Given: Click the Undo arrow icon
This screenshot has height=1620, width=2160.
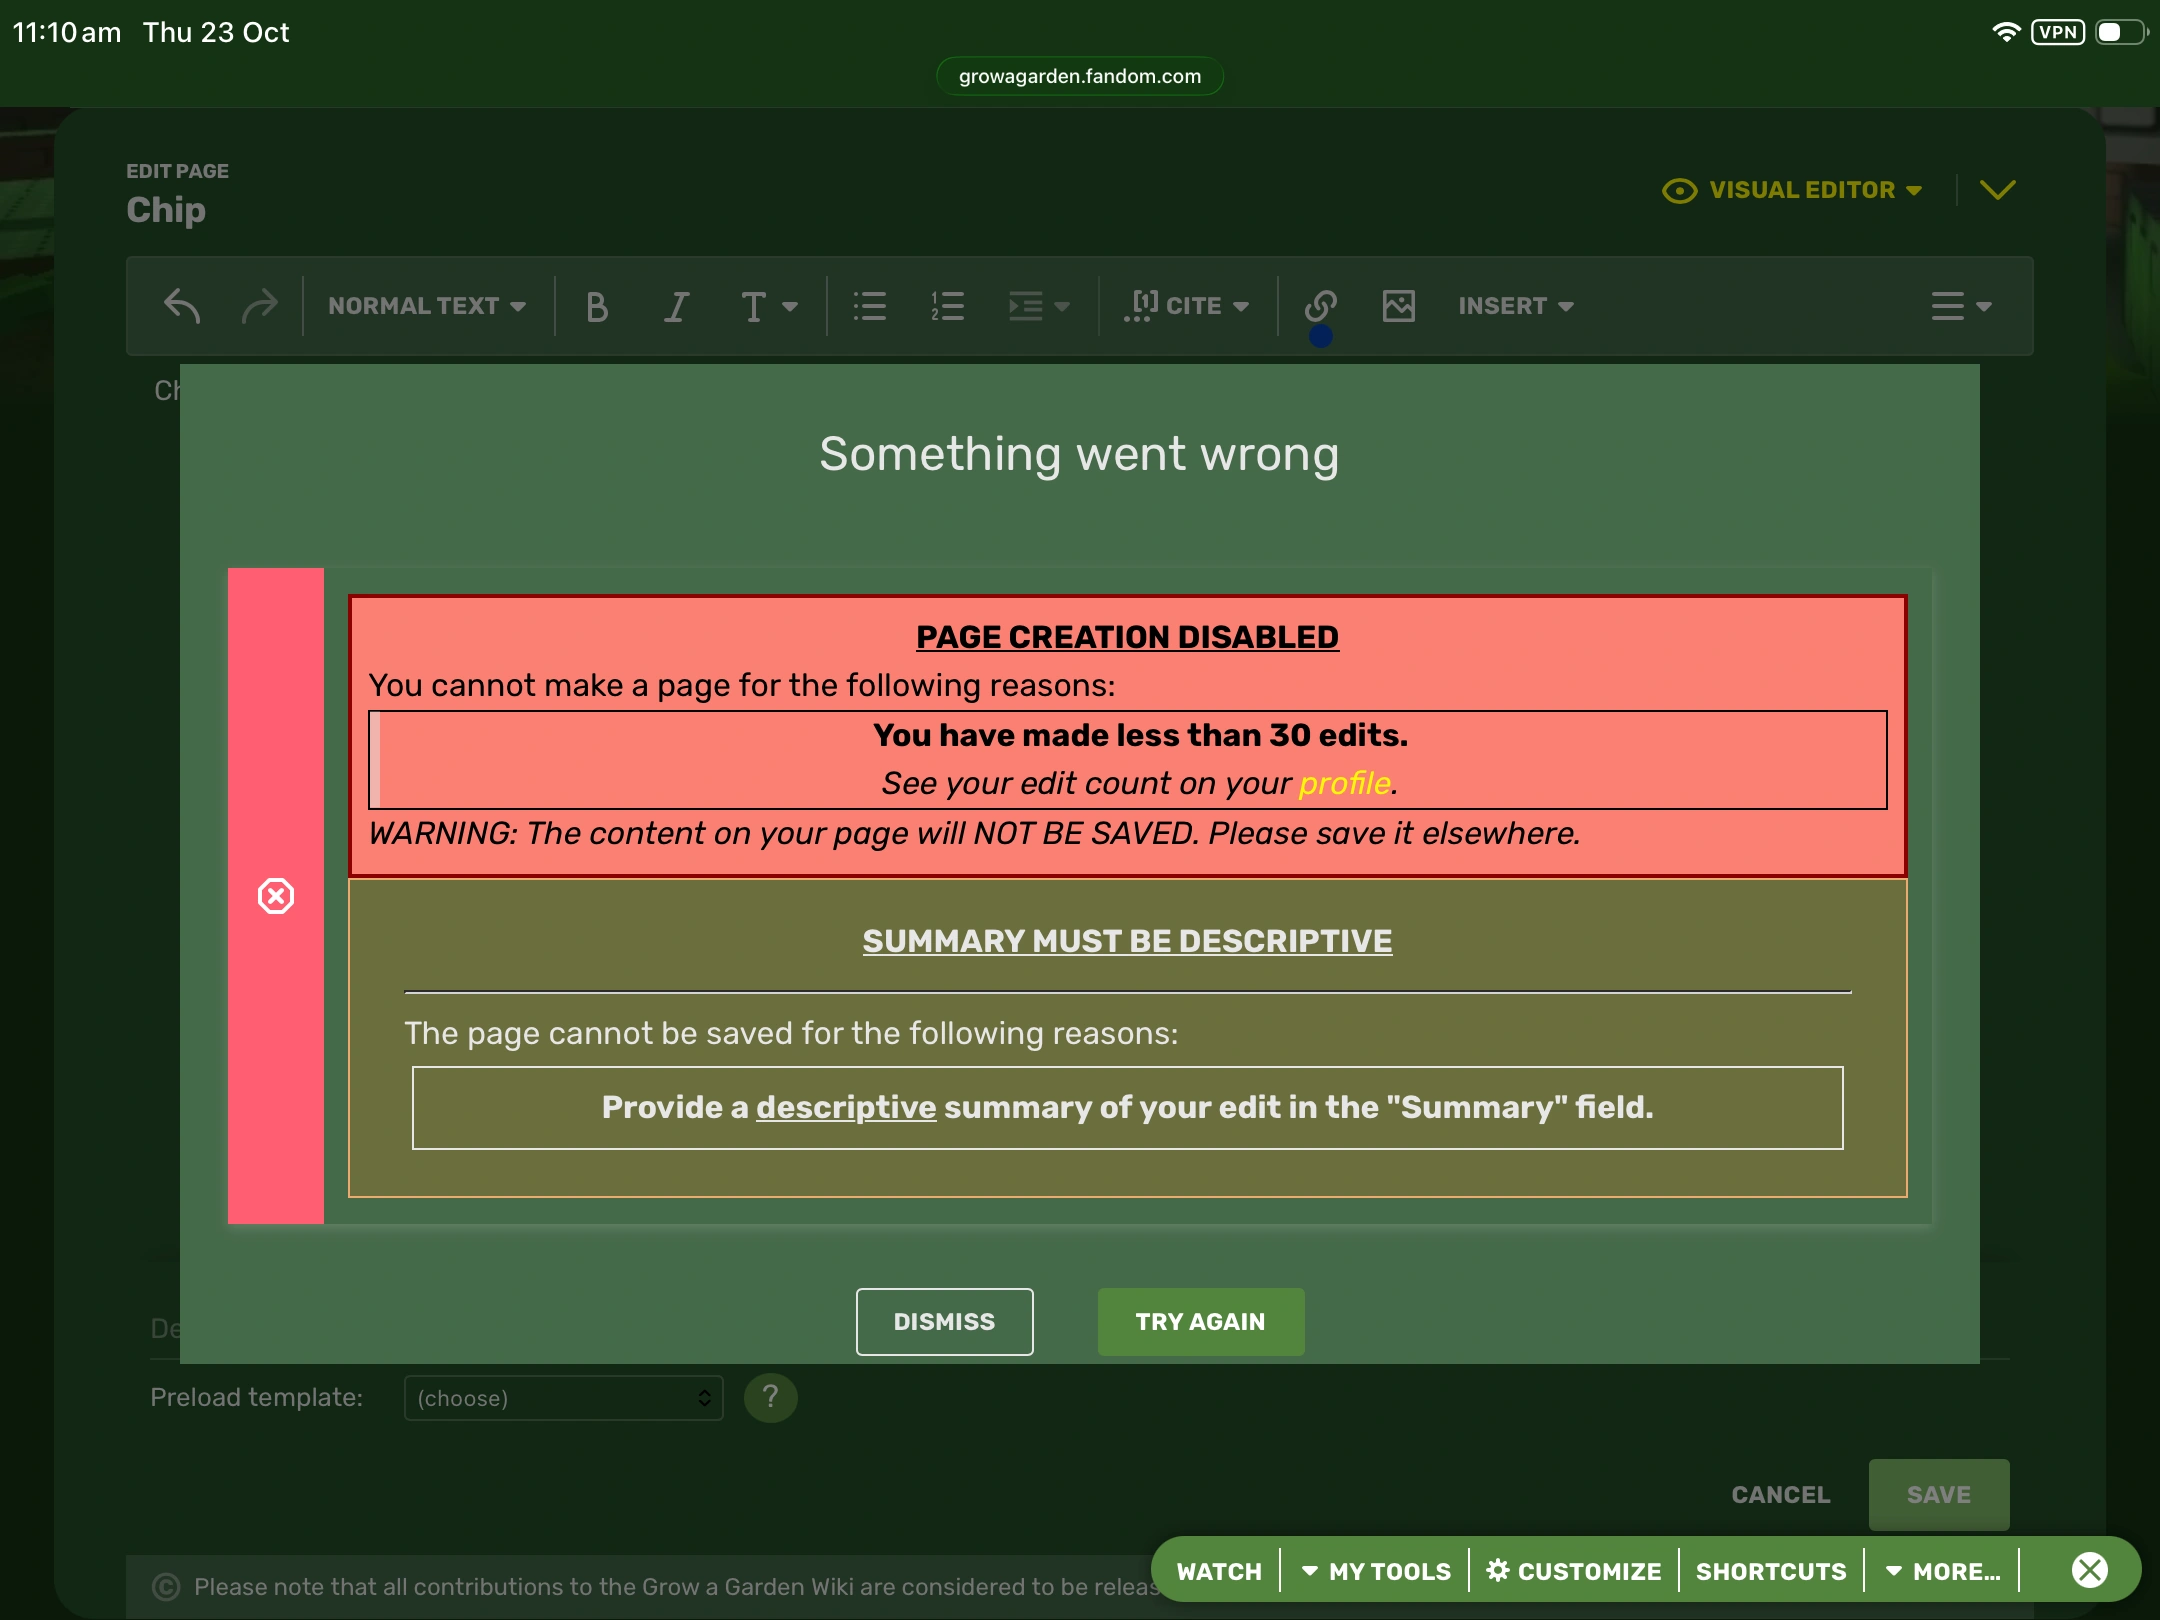Looking at the screenshot, I should pos(182,306).
